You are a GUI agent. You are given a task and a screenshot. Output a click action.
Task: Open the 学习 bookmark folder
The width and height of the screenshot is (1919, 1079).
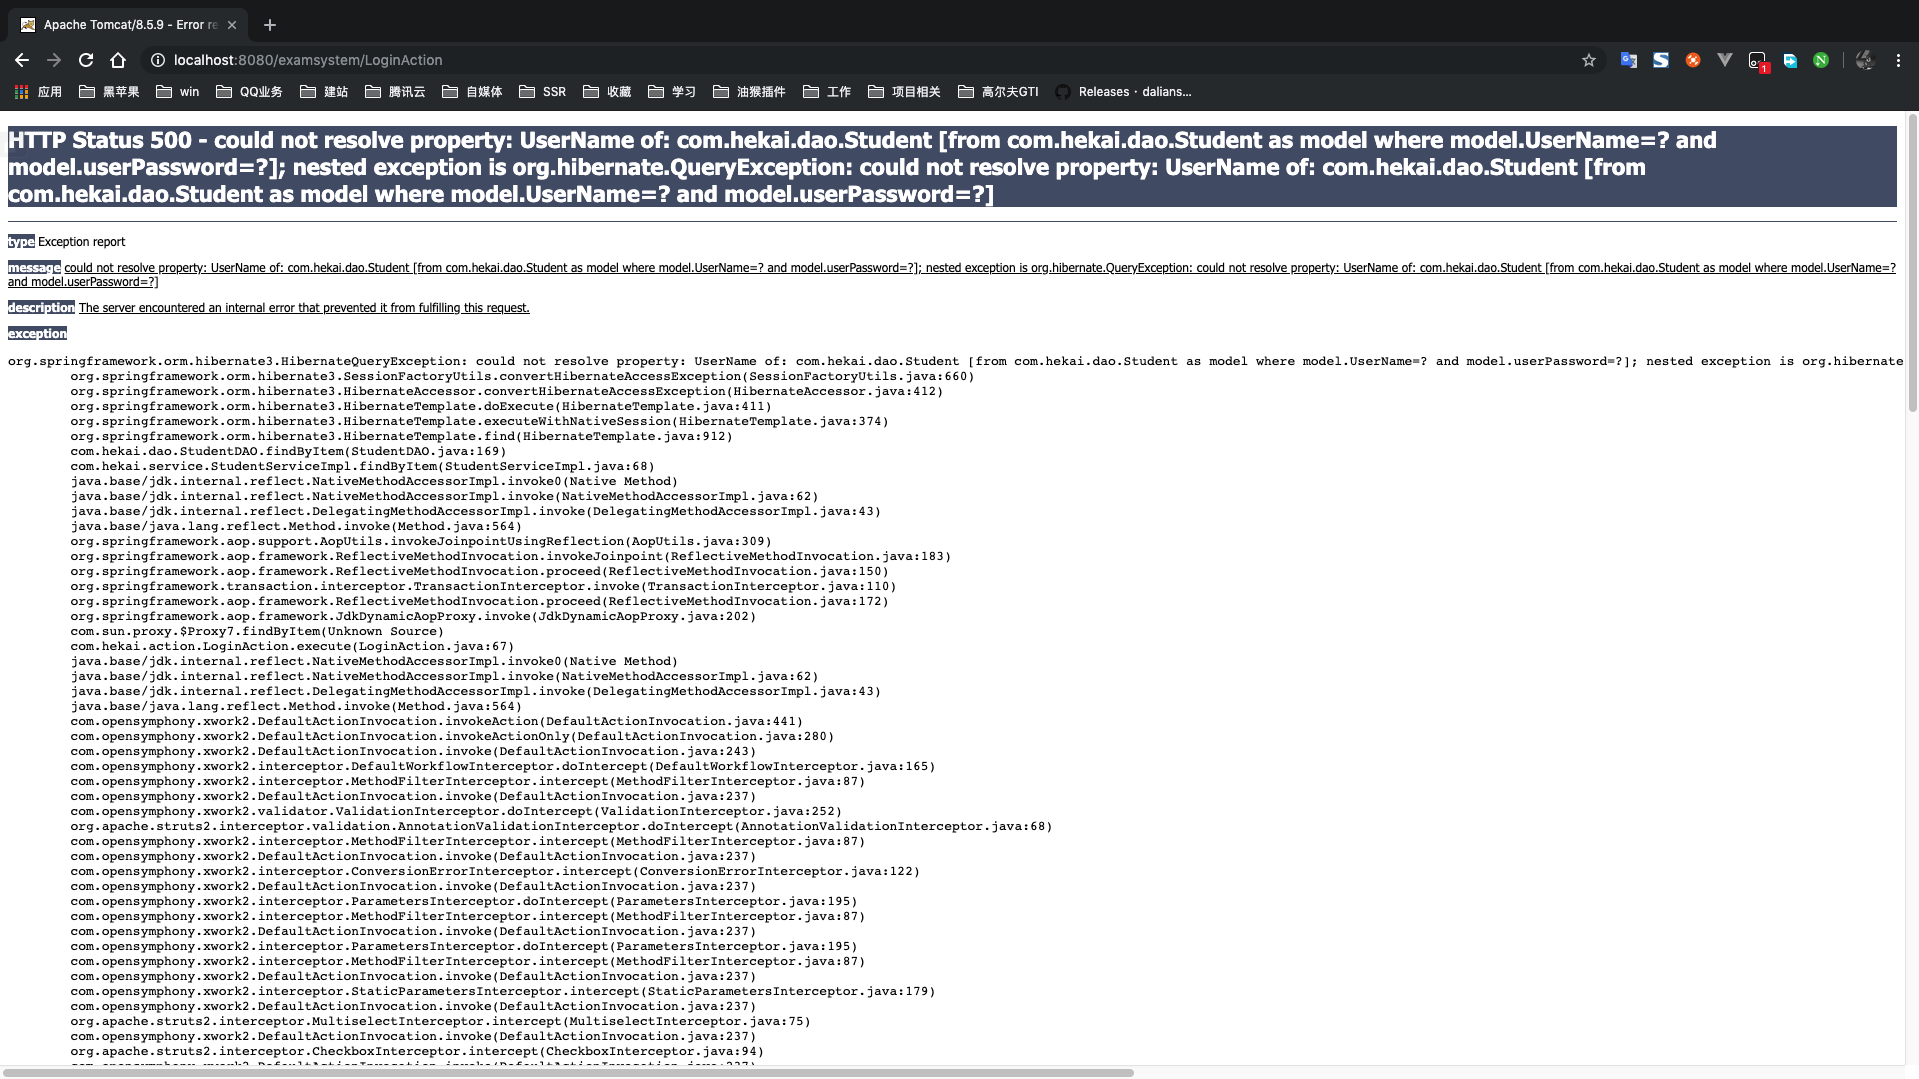(x=672, y=92)
